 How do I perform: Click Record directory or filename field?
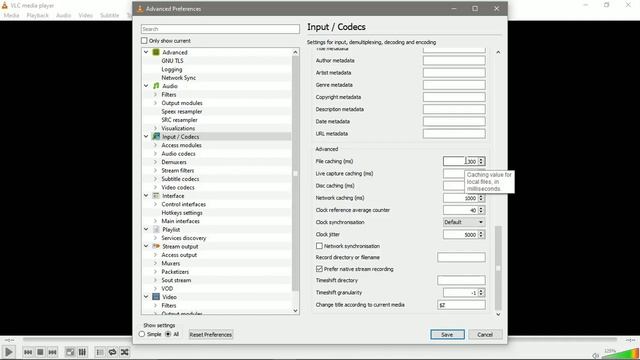[x=461, y=257]
